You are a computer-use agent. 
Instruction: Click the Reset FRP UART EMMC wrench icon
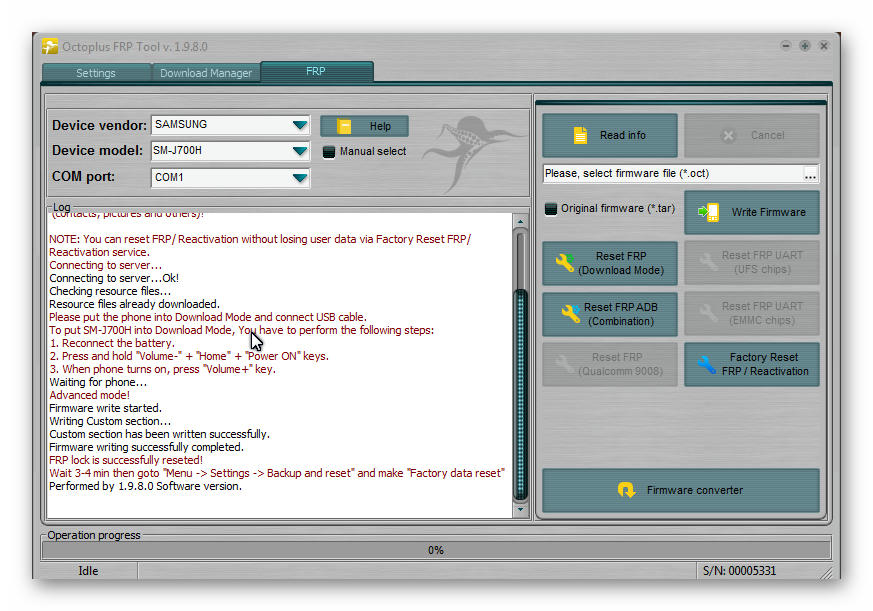[x=708, y=312]
